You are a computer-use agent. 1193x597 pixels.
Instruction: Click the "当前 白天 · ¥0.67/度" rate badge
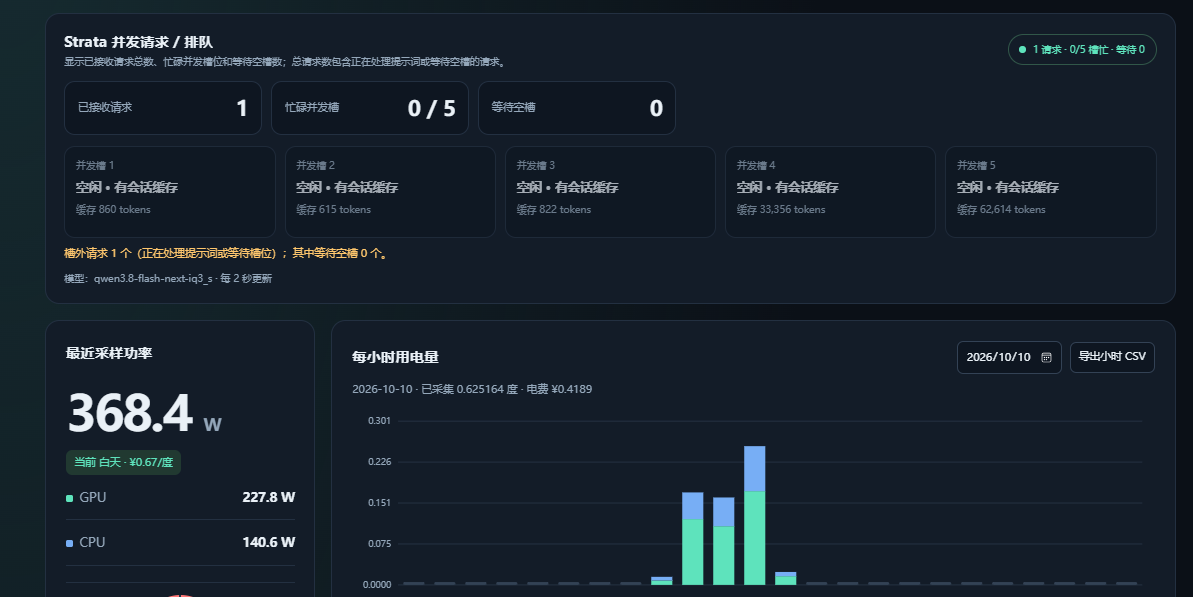tap(123, 462)
